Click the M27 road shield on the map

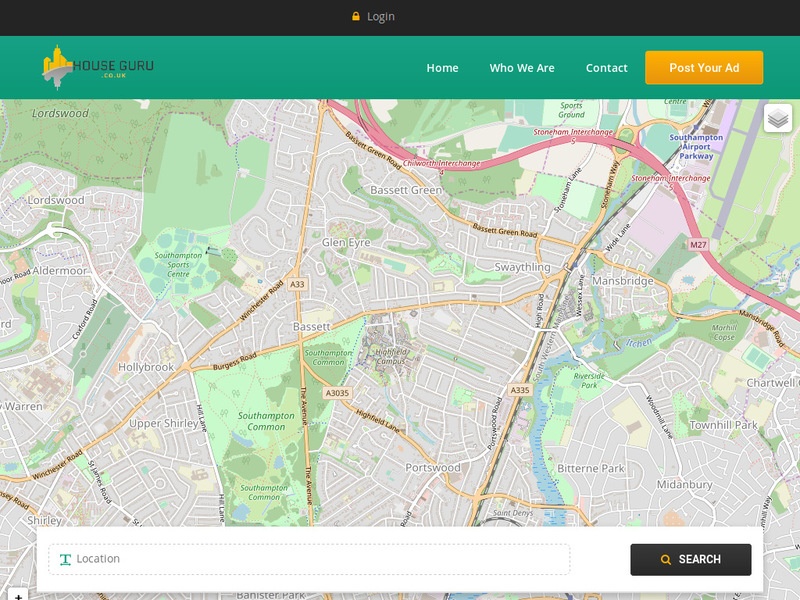click(x=698, y=244)
